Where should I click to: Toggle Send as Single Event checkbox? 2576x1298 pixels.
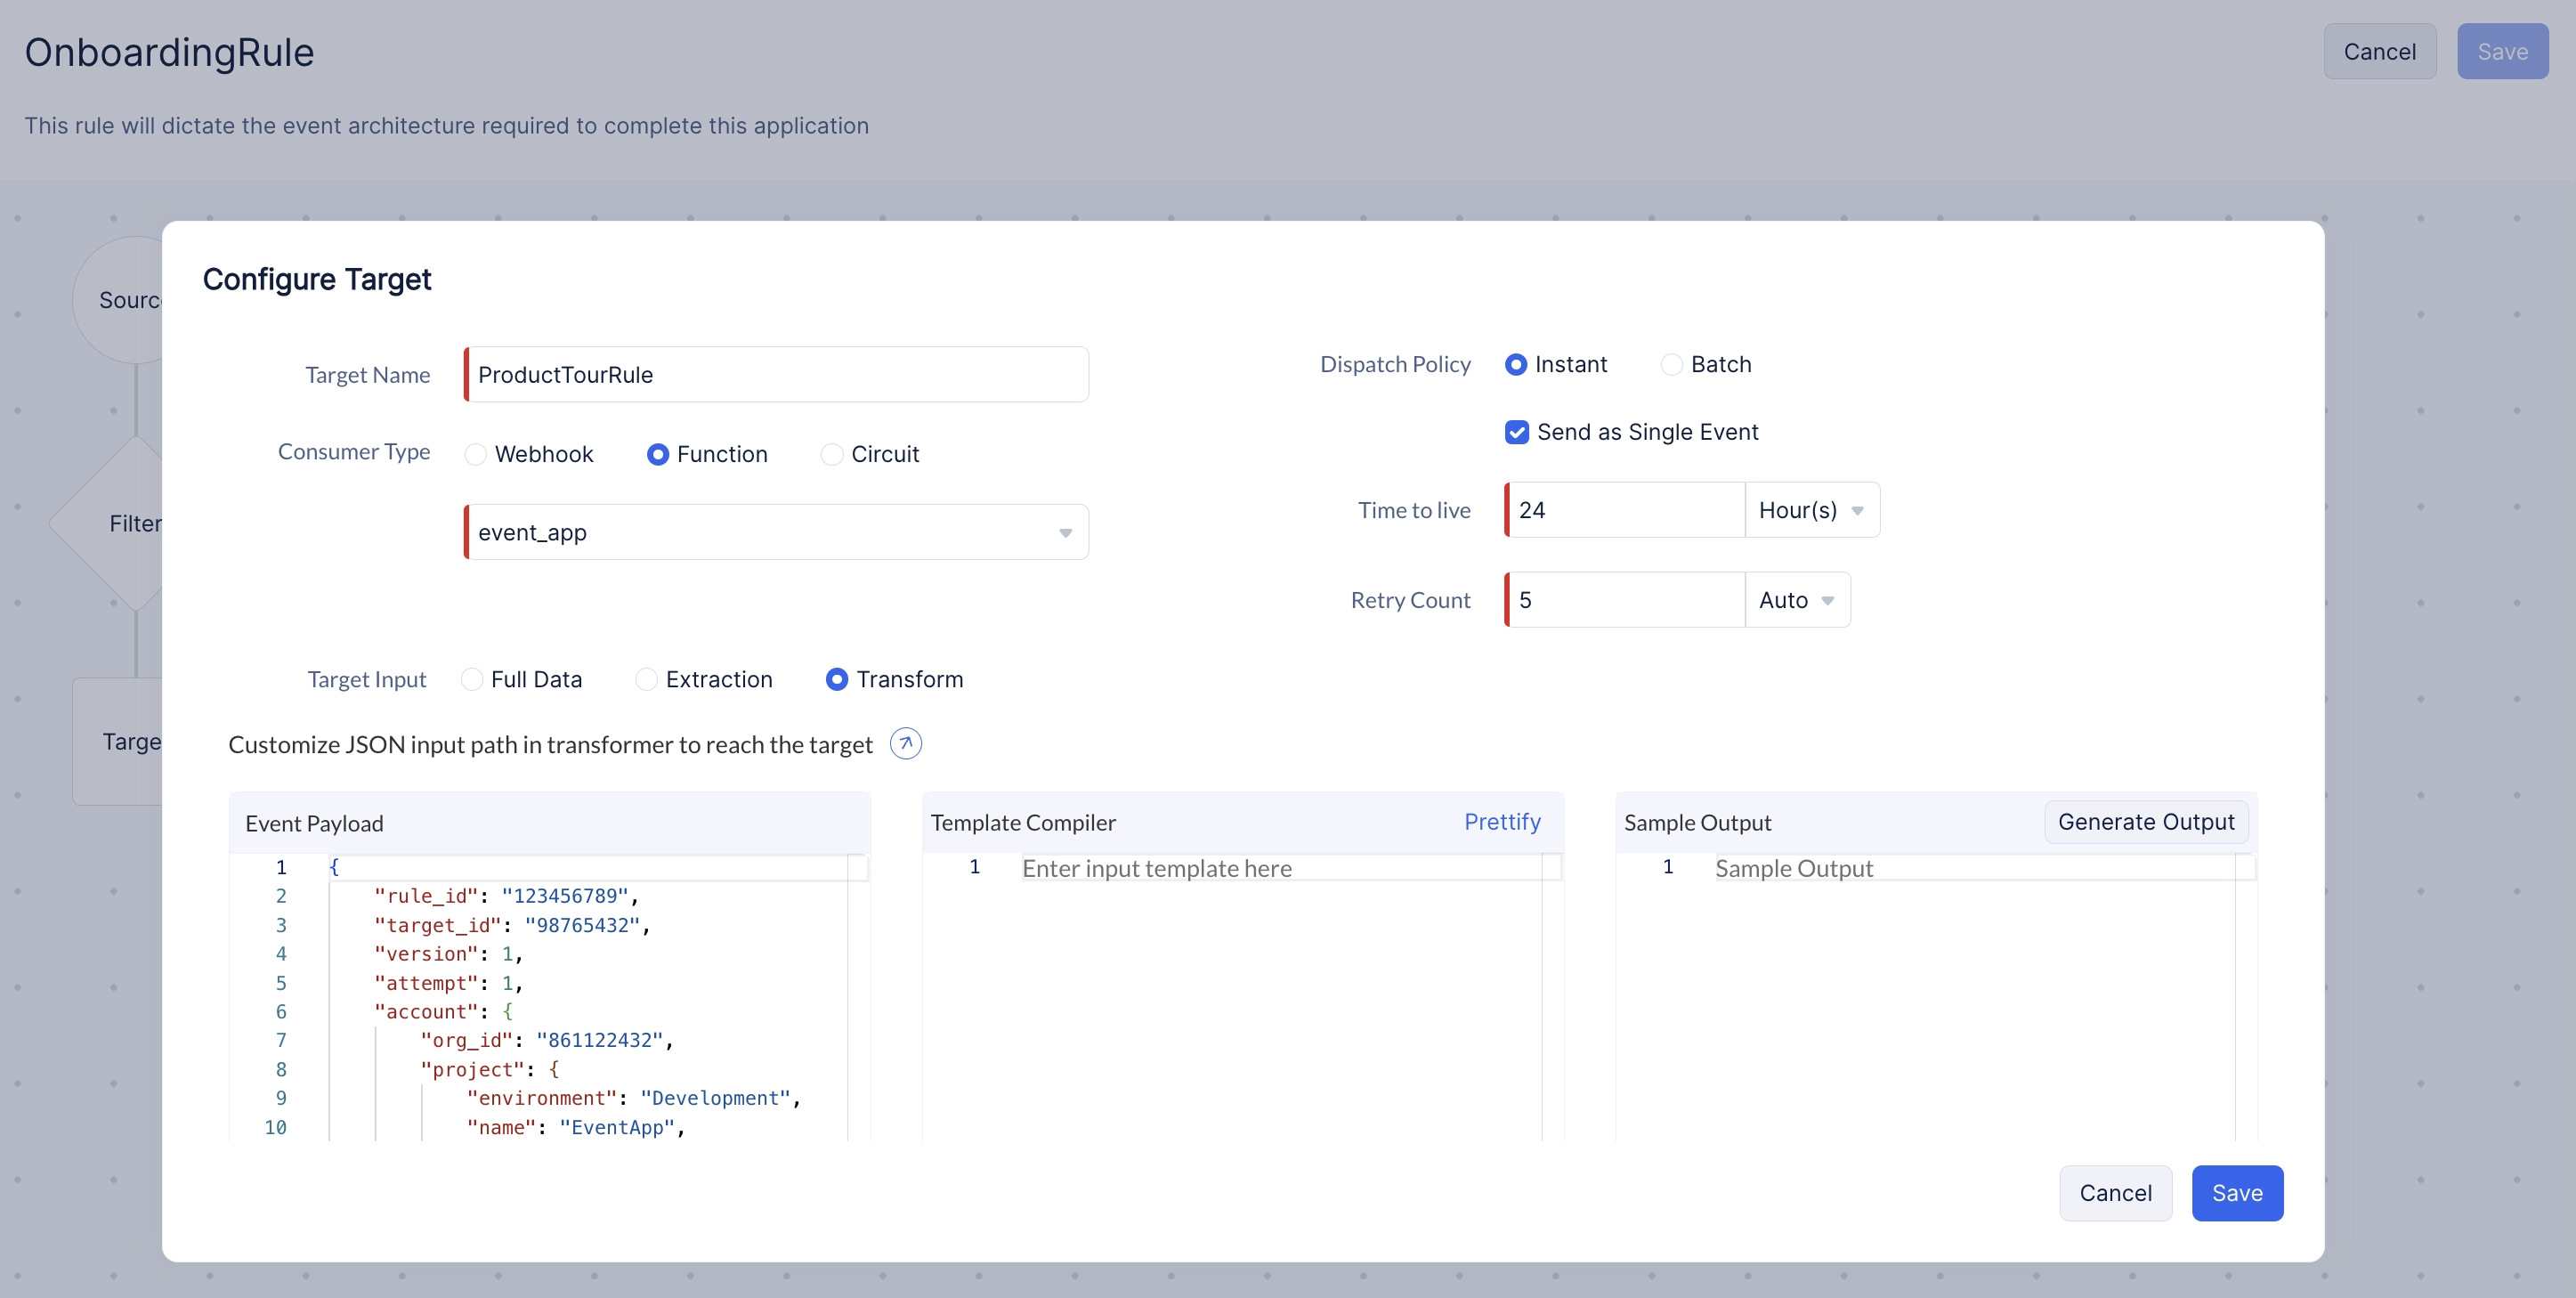(1516, 432)
